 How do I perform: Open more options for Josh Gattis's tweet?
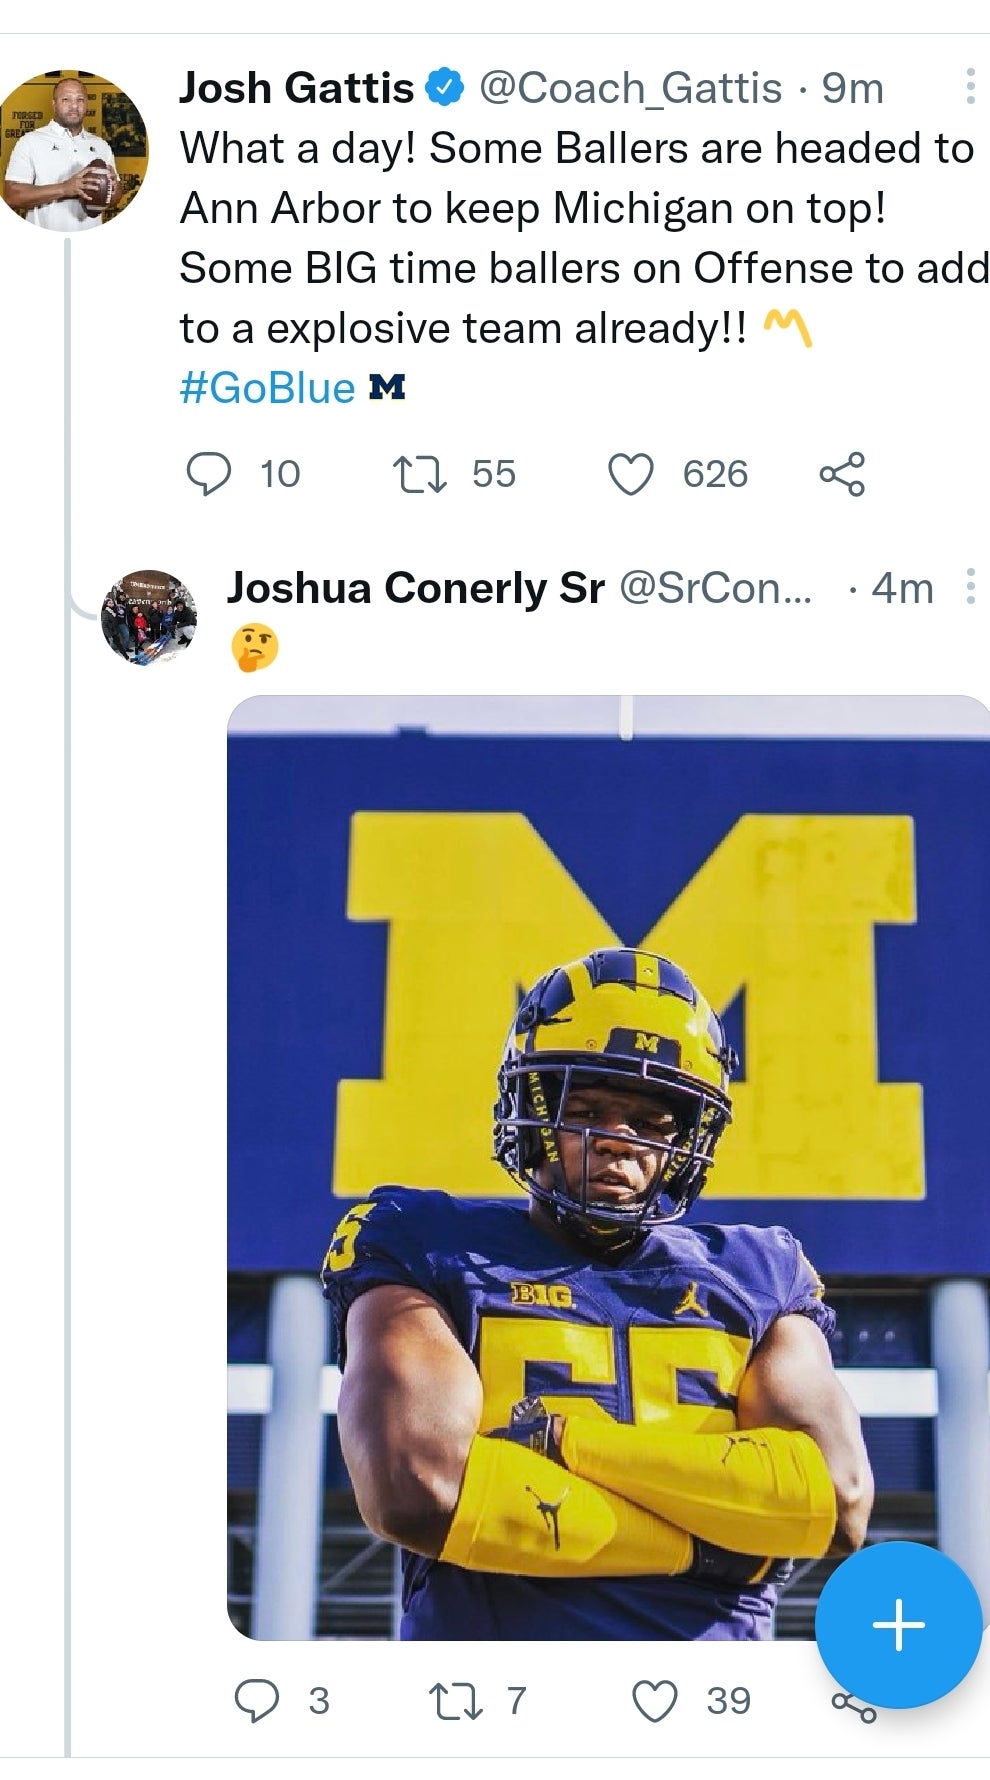[x=969, y=87]
